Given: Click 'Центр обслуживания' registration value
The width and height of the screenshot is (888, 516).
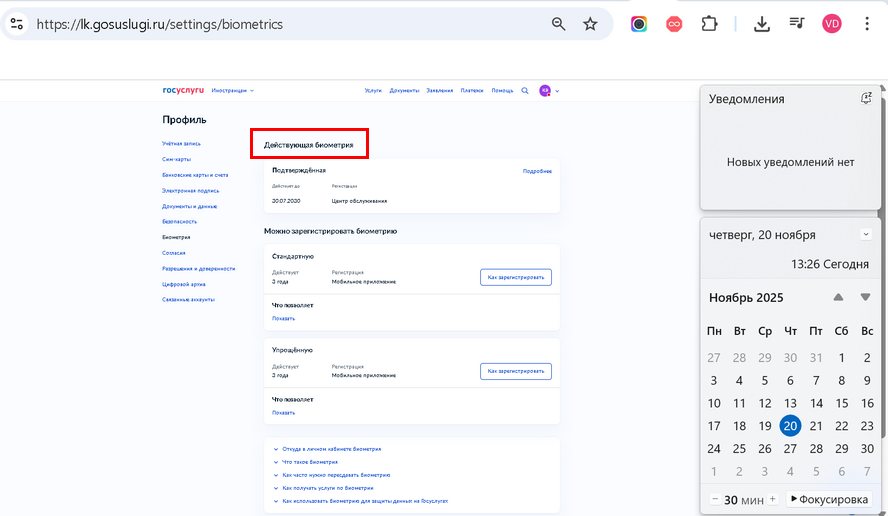Looking at the screenshot, I should pos(359,201).
